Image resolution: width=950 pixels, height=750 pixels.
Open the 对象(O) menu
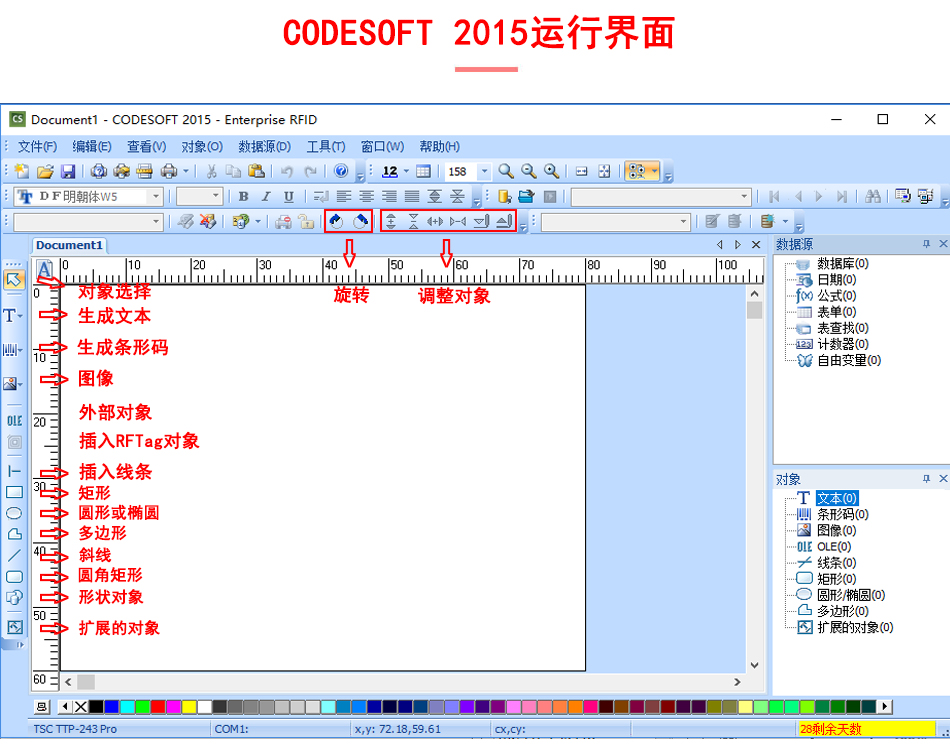202,147
